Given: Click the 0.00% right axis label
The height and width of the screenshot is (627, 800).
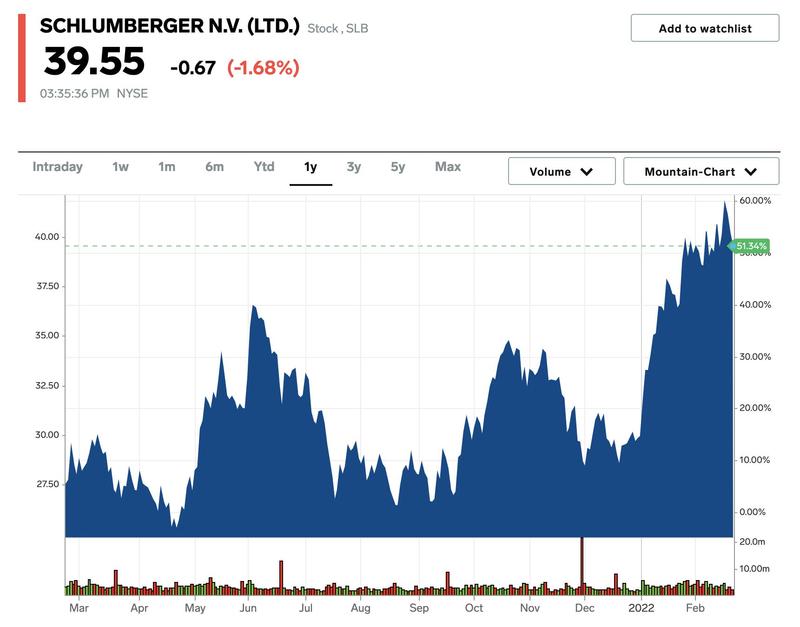Looking at the screenshot, I should pos(752,512).
